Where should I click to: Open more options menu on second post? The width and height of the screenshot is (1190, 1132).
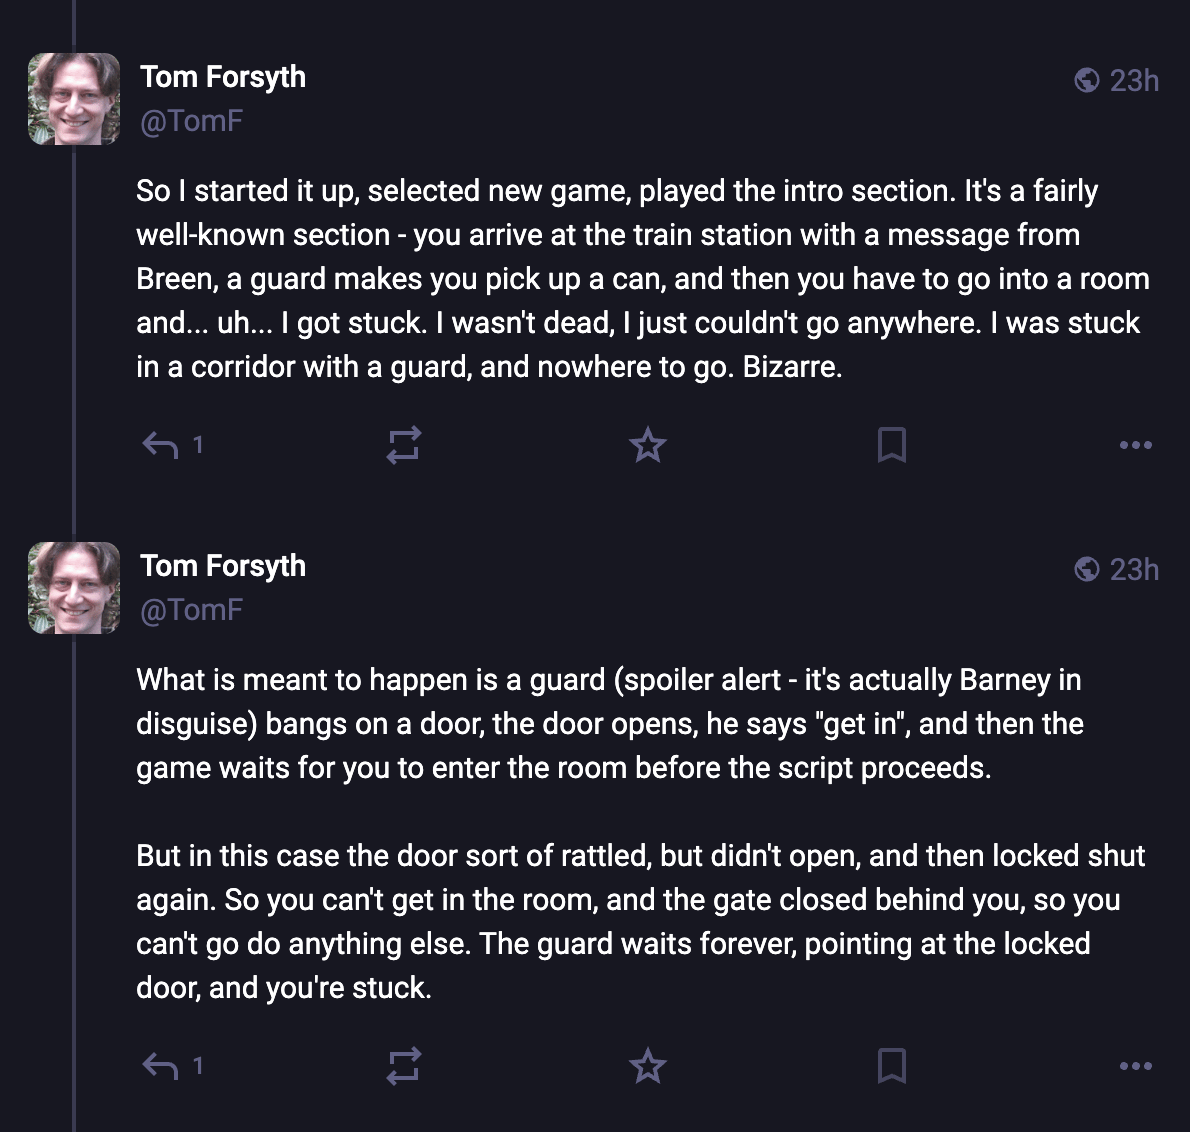1135,1066
